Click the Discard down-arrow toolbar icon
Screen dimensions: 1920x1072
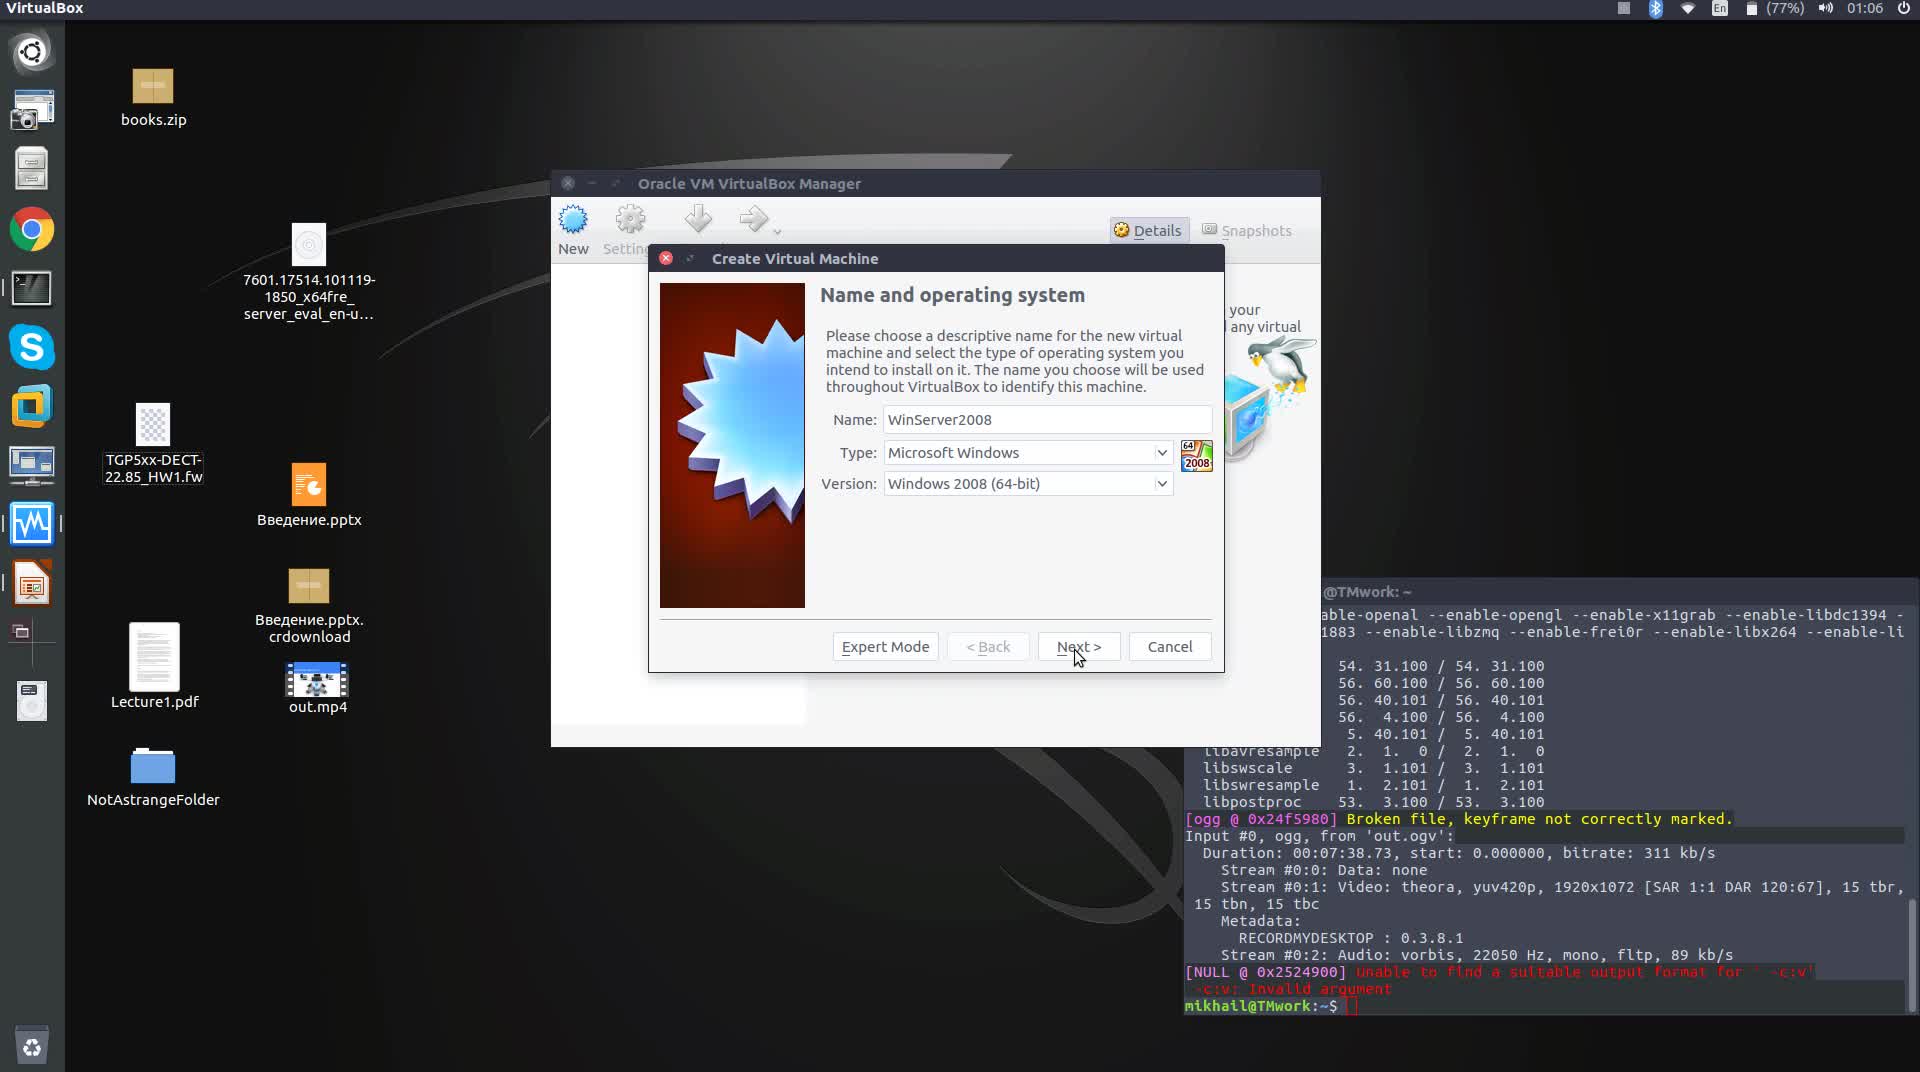click(699, 219)
